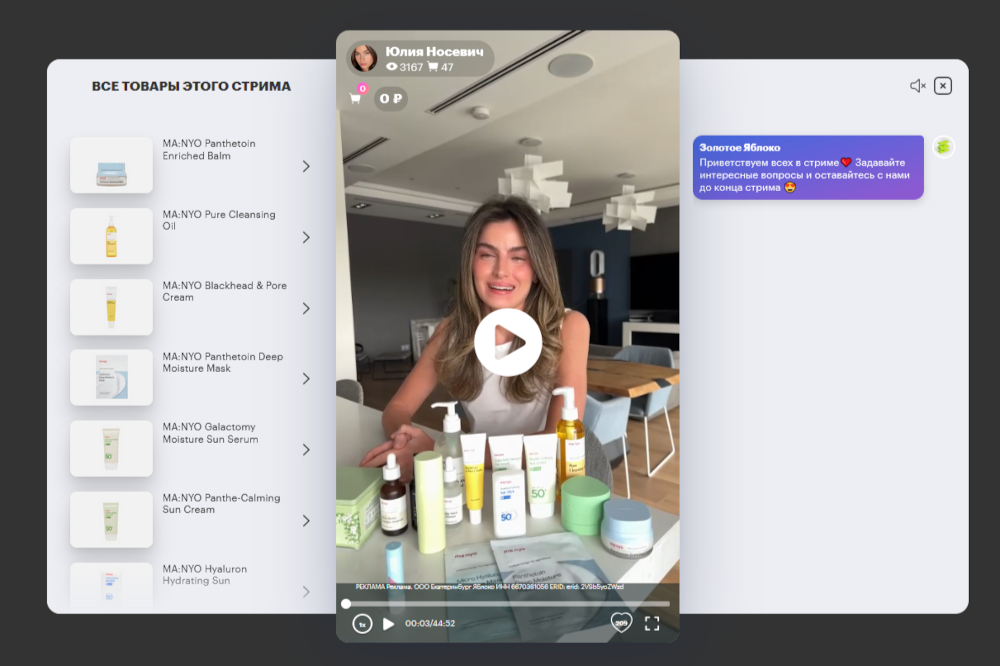This screenshot has width=1000, height=666.
Task: Click the MA:NYO Pure Cleansing Oil title
Action: point(219,220)
